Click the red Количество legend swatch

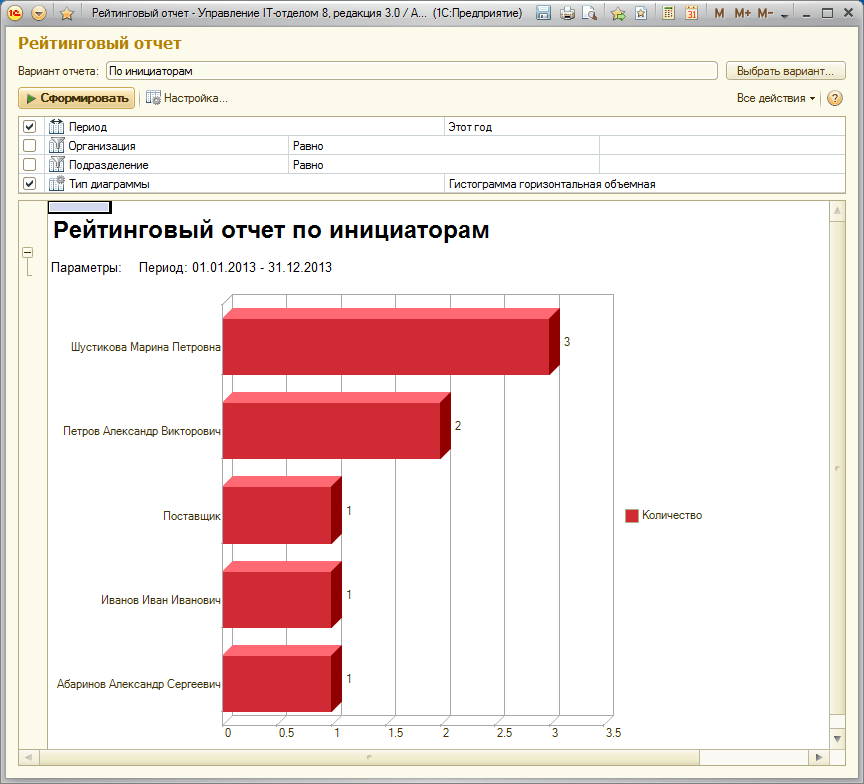coord(631,516)
